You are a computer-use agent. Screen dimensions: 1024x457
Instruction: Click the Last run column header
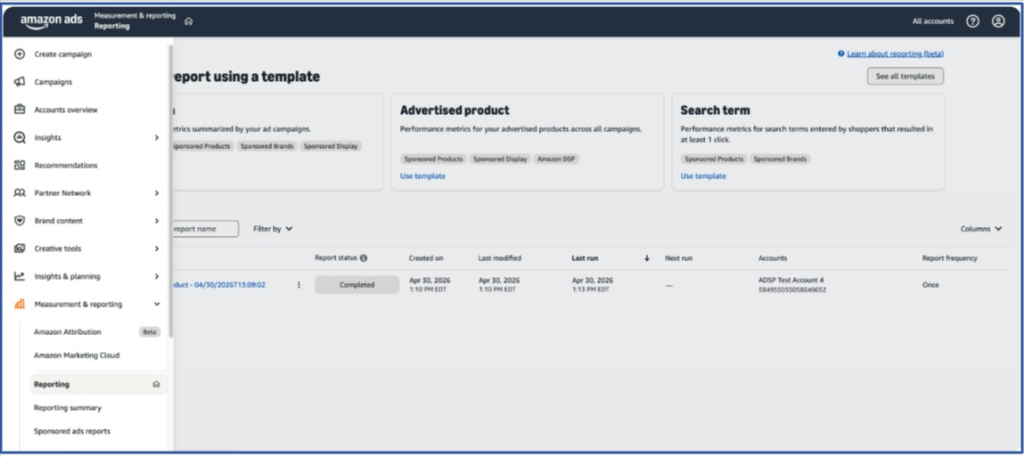pyautogui.click(x=584, y=258)
